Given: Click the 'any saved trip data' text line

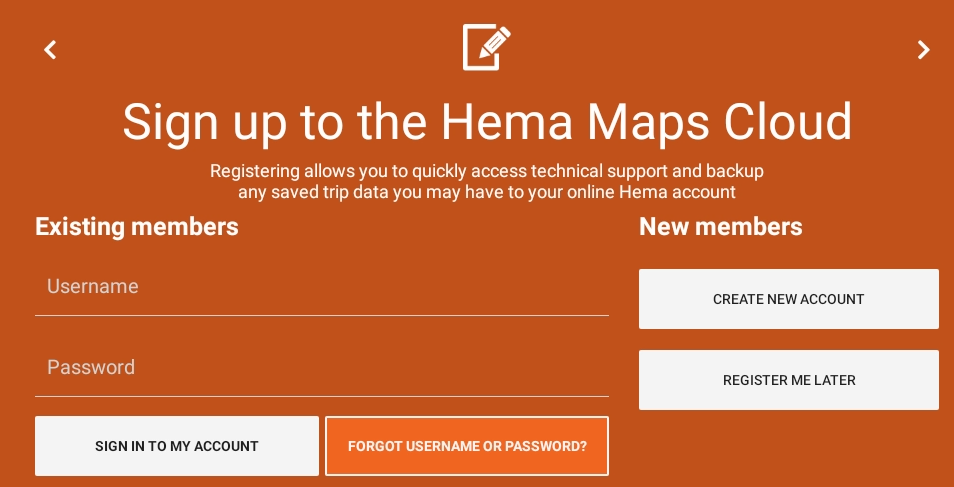Looking at the screenshot, I should pos(487,192).
